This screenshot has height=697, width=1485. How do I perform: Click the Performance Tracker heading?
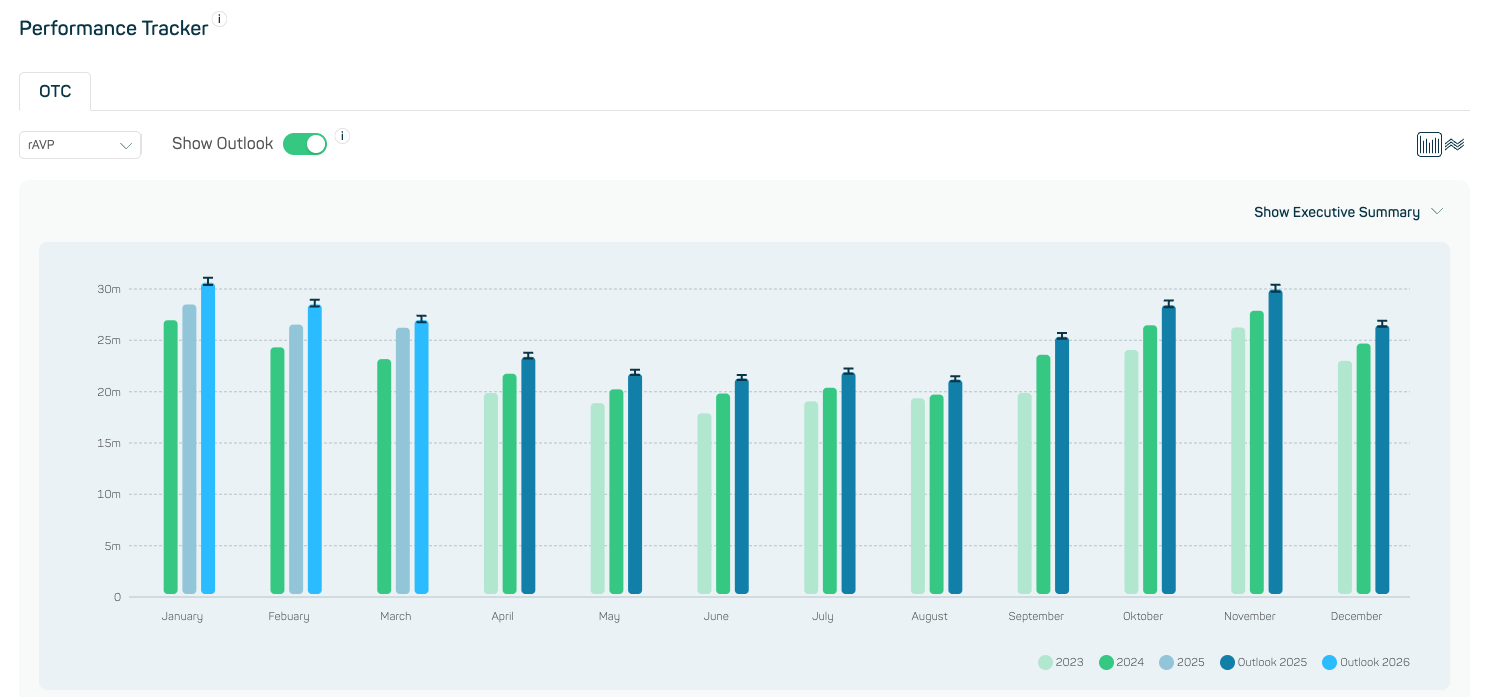[114, 28]
